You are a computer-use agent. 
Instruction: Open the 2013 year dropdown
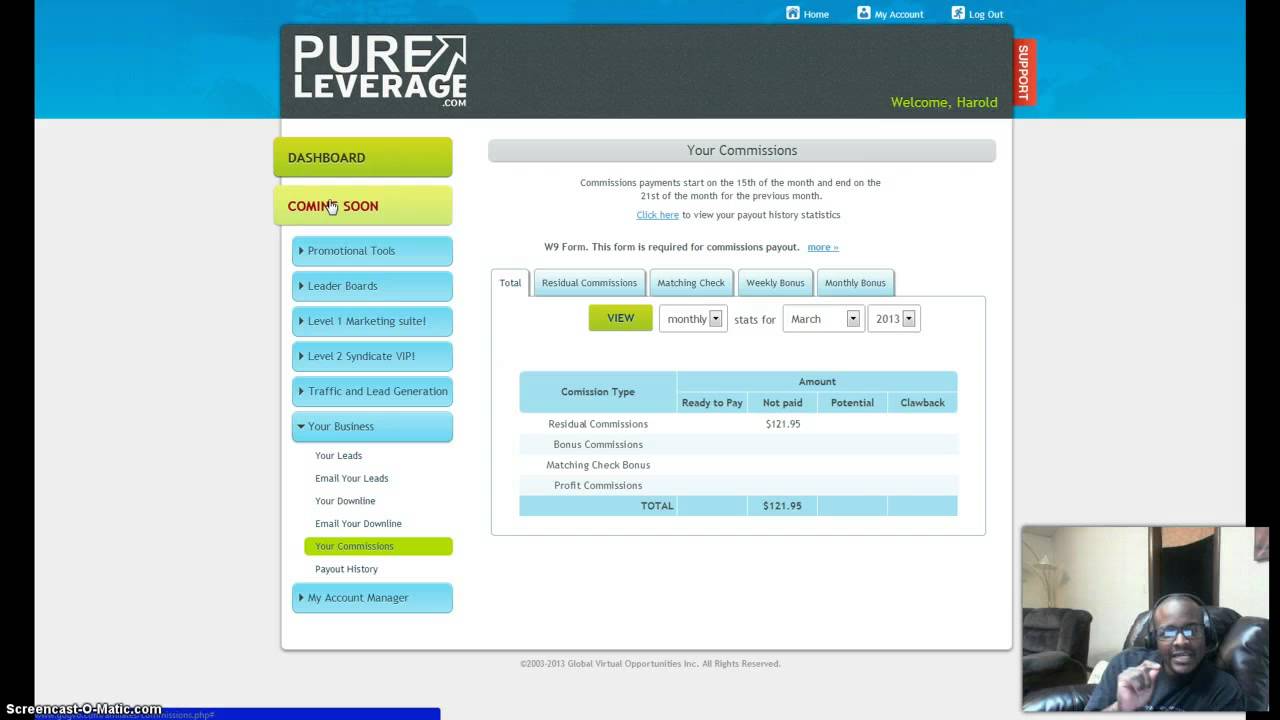point(894,319)
